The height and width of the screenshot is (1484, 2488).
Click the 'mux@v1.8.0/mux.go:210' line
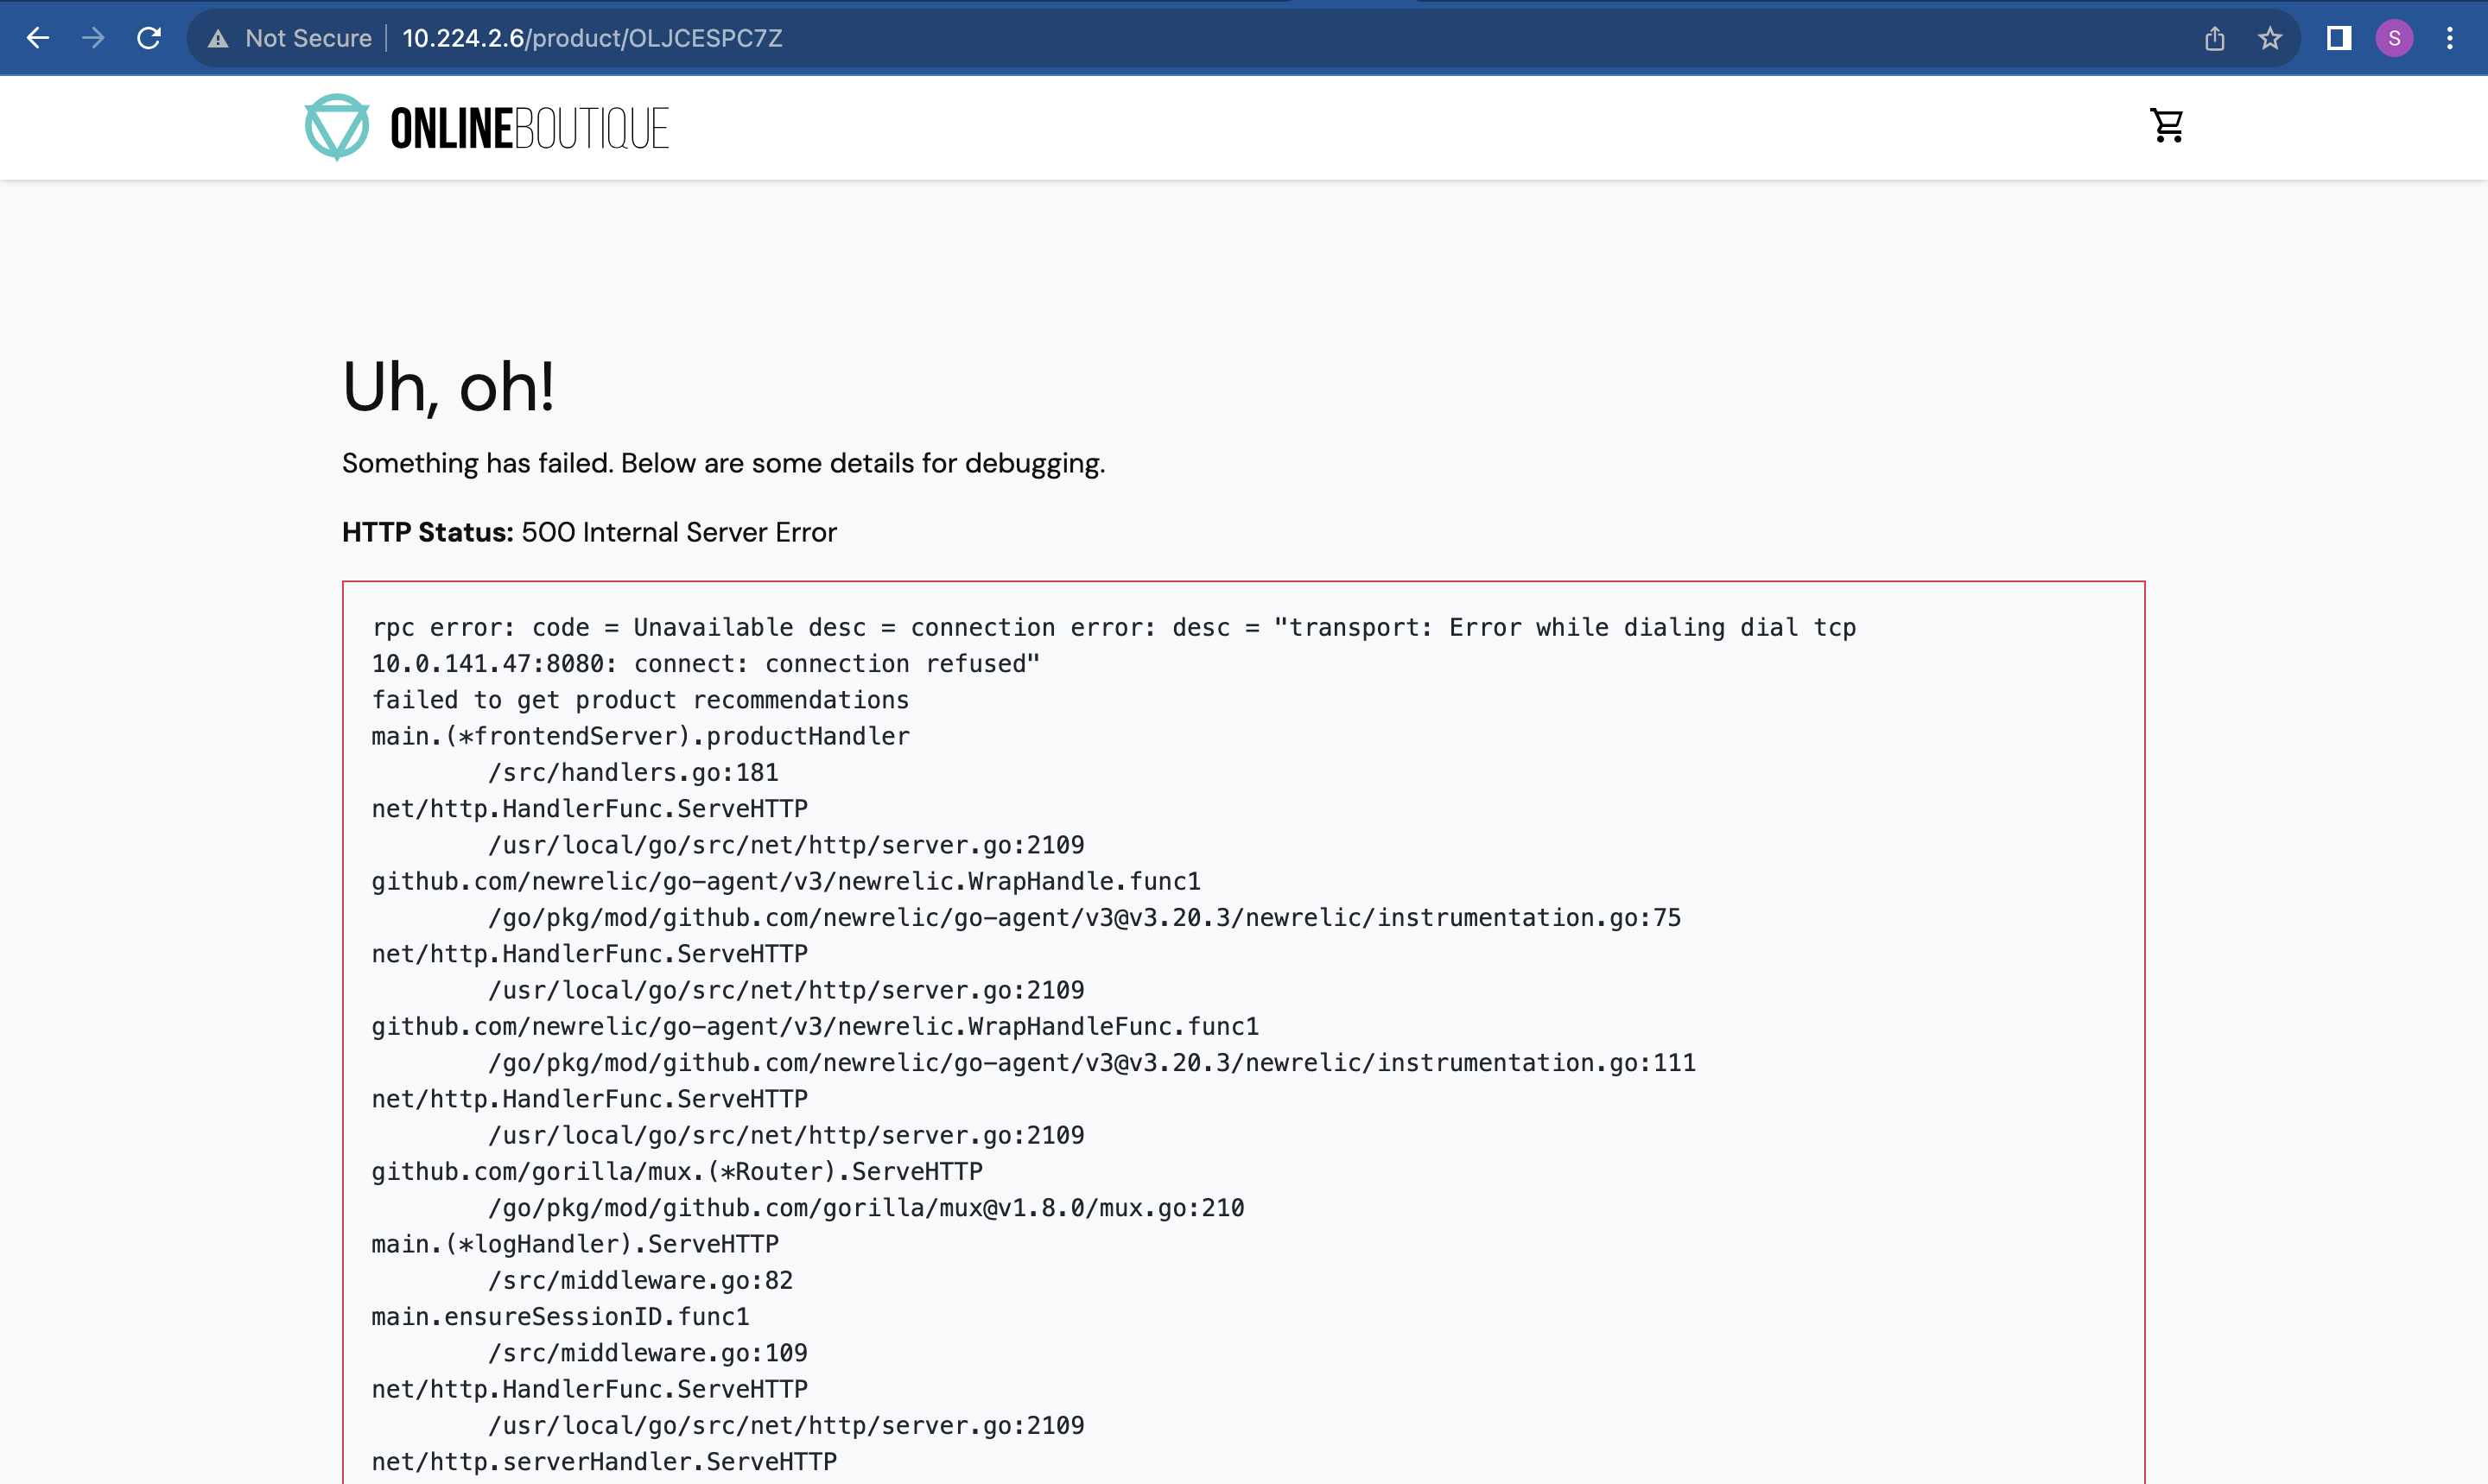click(x=866, y=1208)
